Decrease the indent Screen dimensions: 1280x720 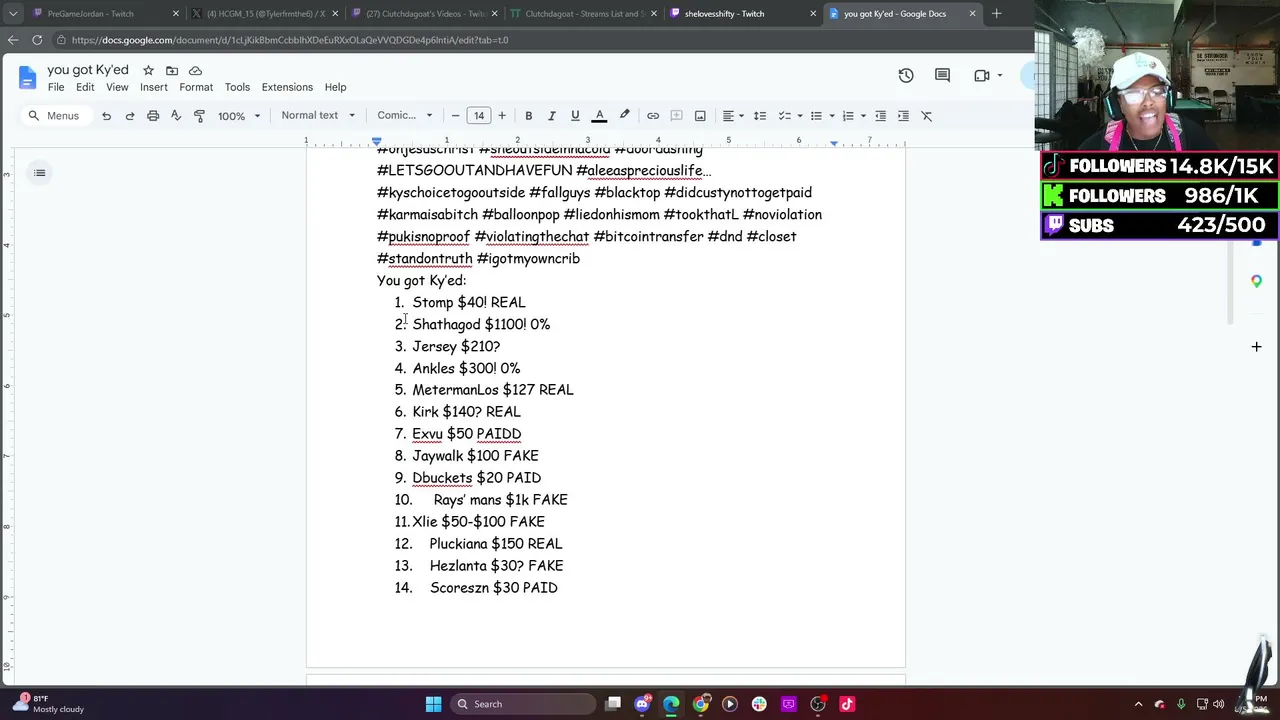[x=880, y=116]
